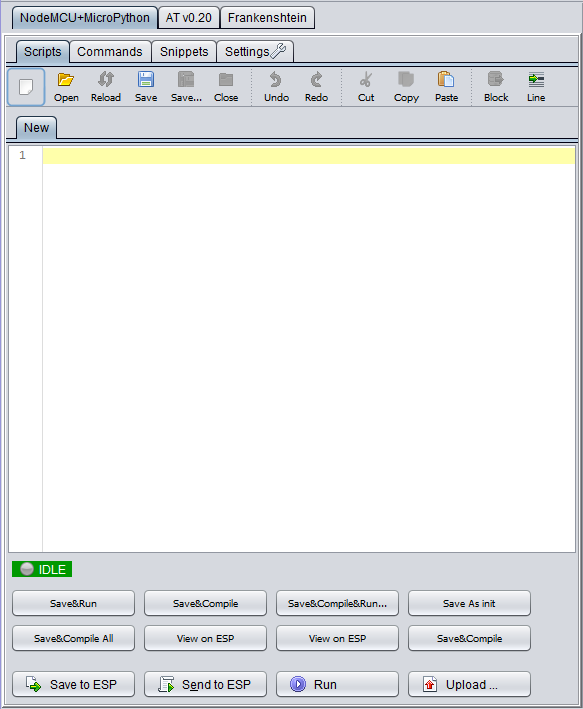Screen dimensions: 583x709
Task: Switch to the Commands tab
Action: pyautogui.click(x=110, y=52)
